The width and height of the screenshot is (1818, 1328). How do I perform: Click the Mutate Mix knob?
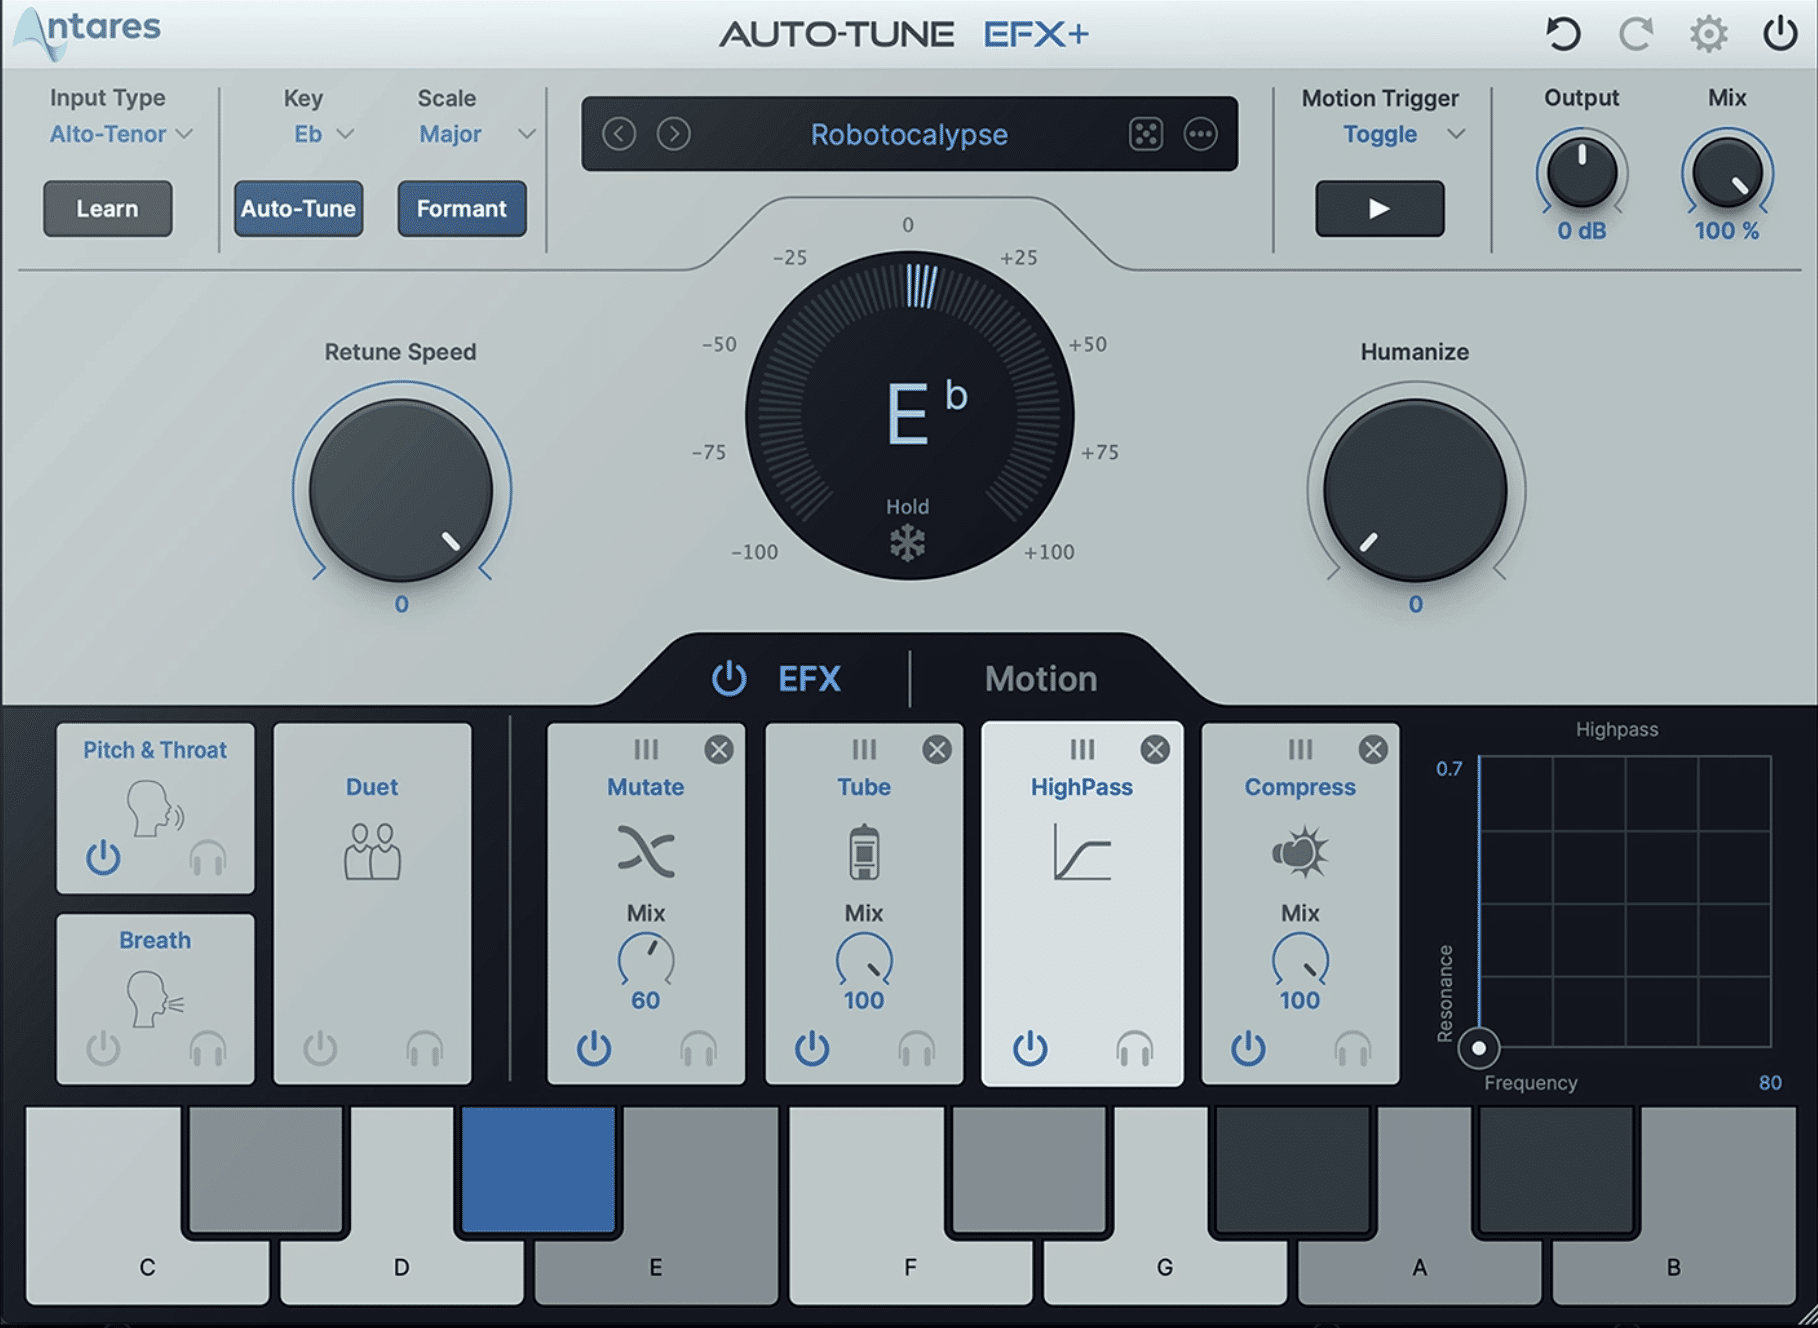(646, 960)
